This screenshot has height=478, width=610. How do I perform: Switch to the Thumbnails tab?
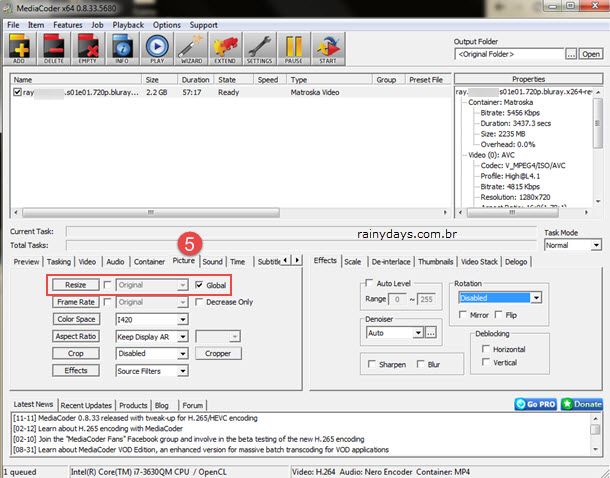point(435,262)
